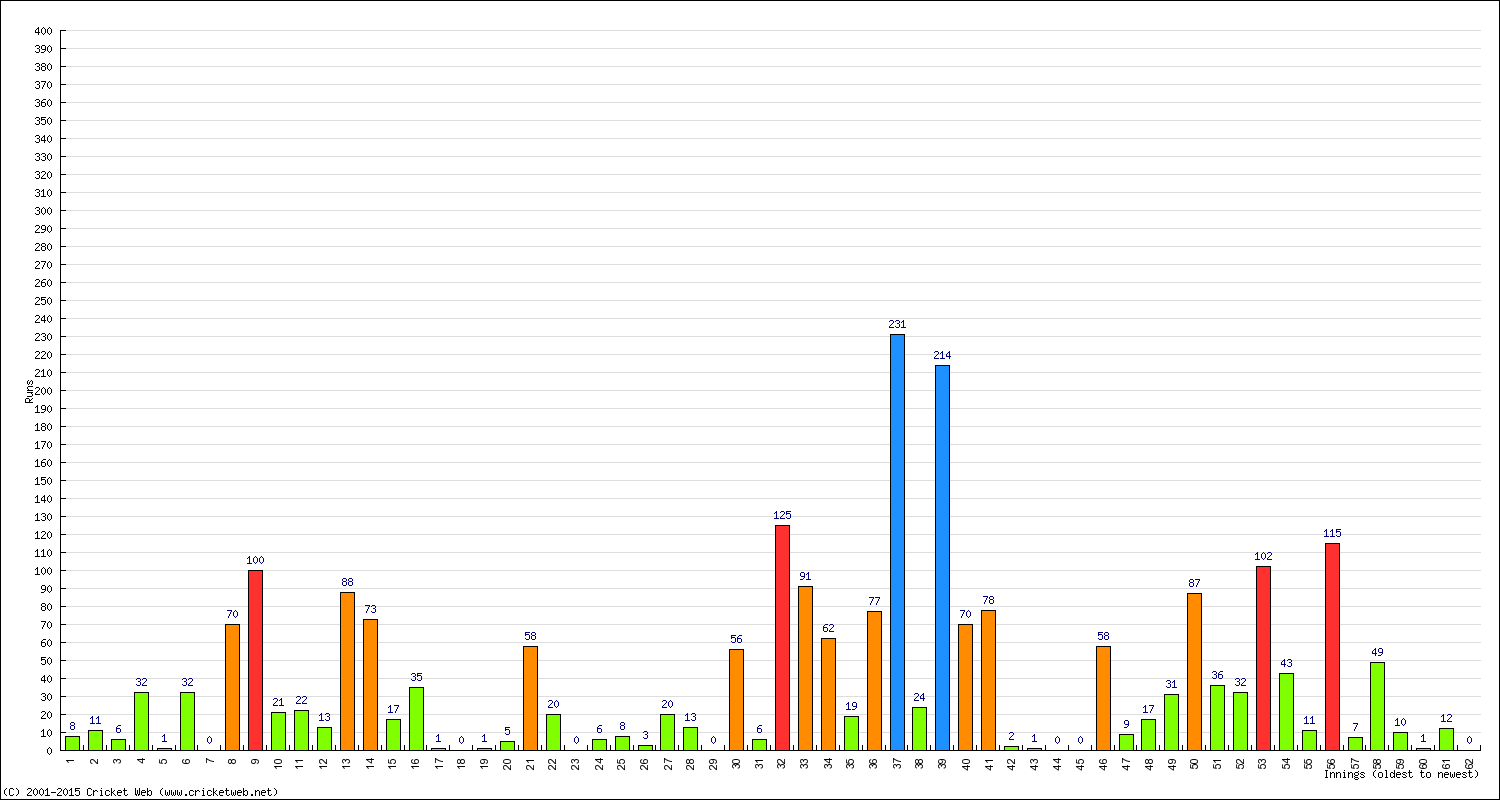Screen dimensions: 1500x800
Task: Select the x-axis innings label 29
Action: [714, 762]
